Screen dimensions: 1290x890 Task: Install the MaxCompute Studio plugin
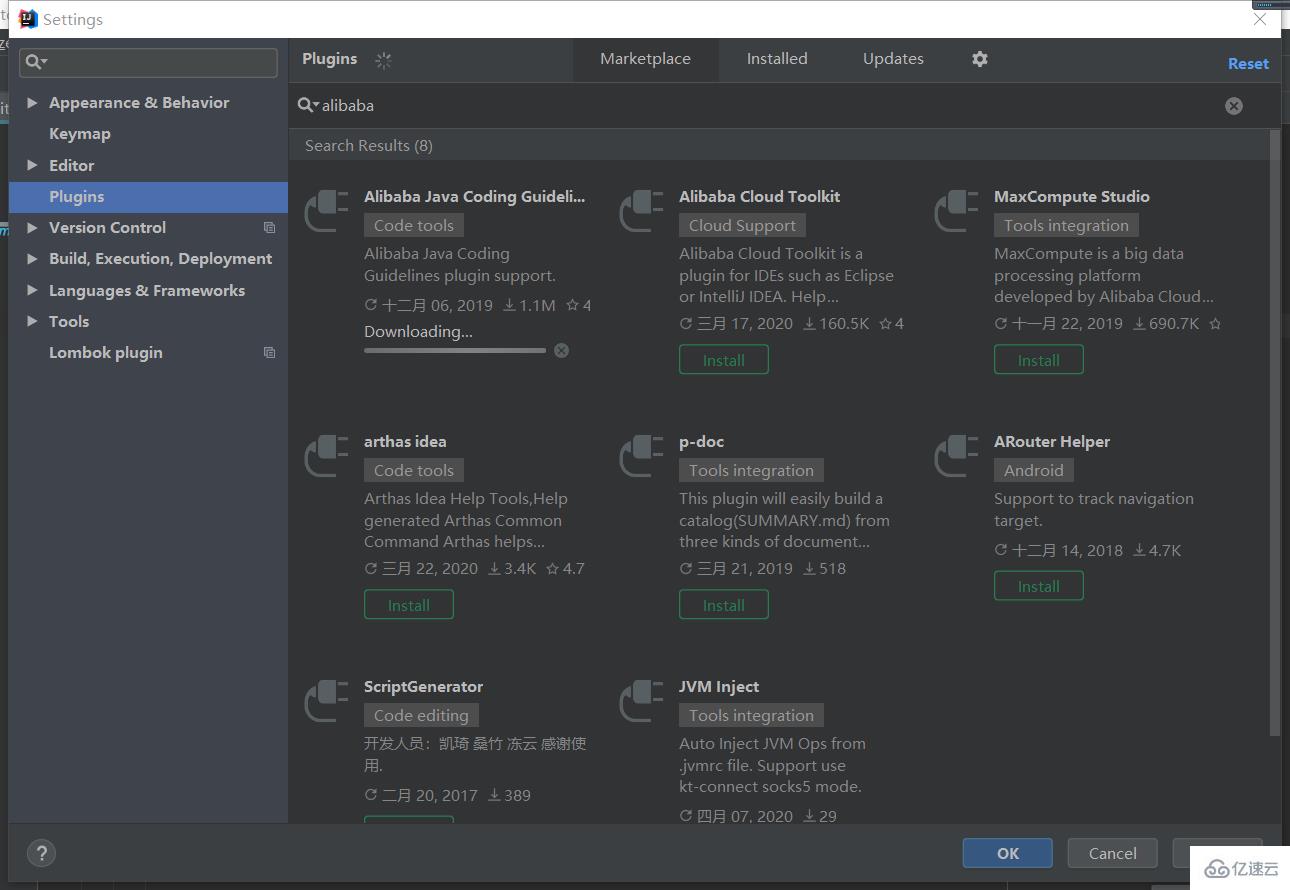point(1039,360)
